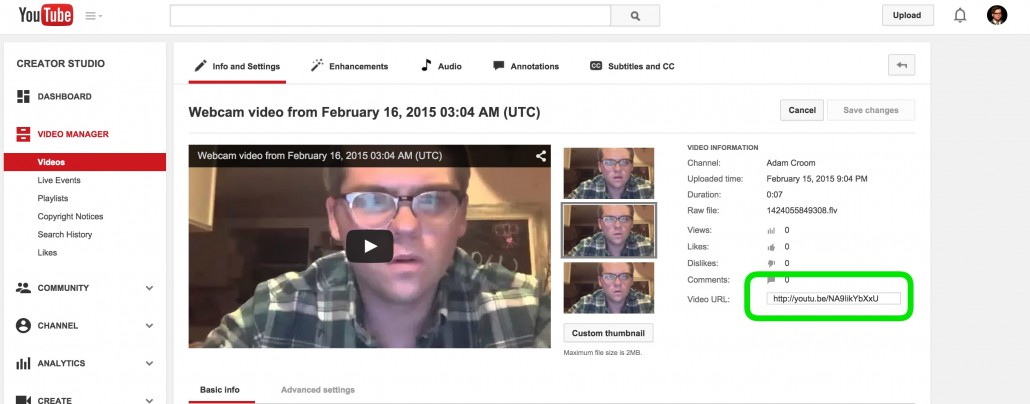The width and height of the screenshot is (1030, 404).
Task: Switch to the Audio tab
Action: coord(441,66)
